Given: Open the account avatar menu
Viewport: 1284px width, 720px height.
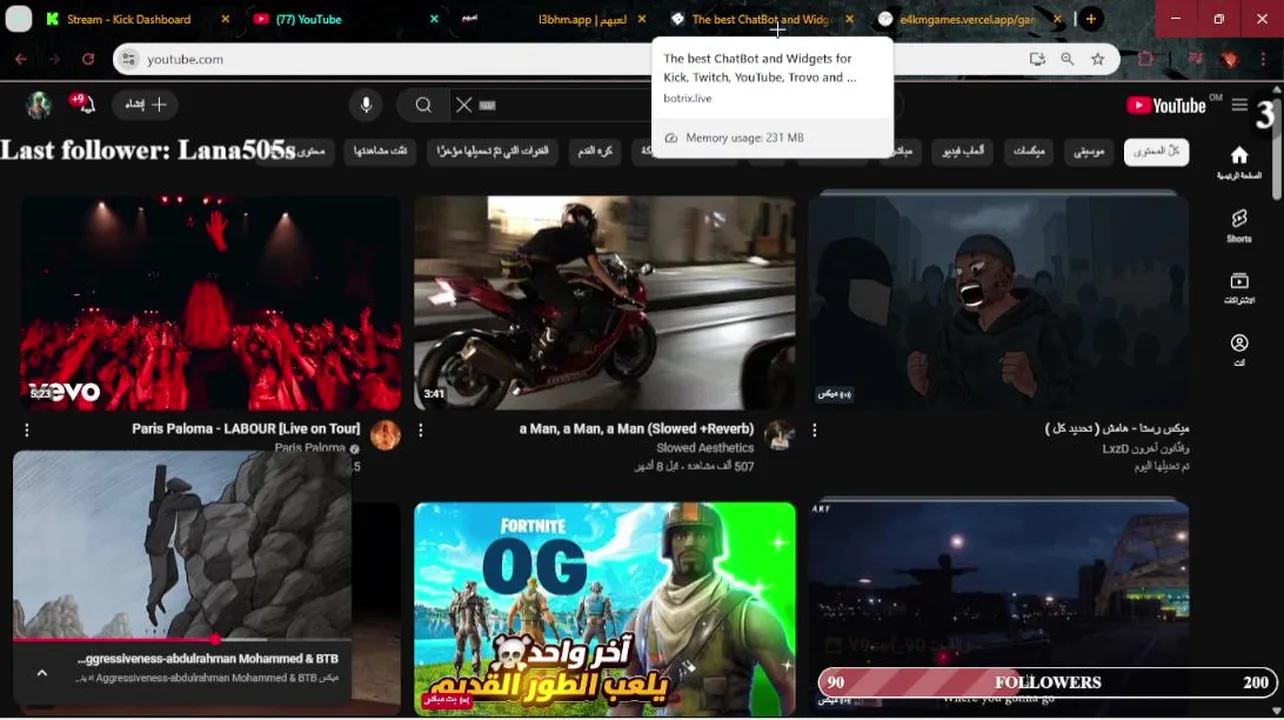Looking at the screenshot, I should [x=38, y=105].
